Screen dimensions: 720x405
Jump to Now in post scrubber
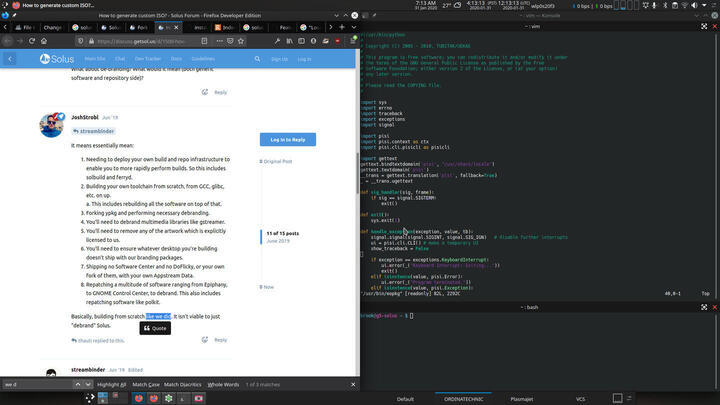click(266, 287)
